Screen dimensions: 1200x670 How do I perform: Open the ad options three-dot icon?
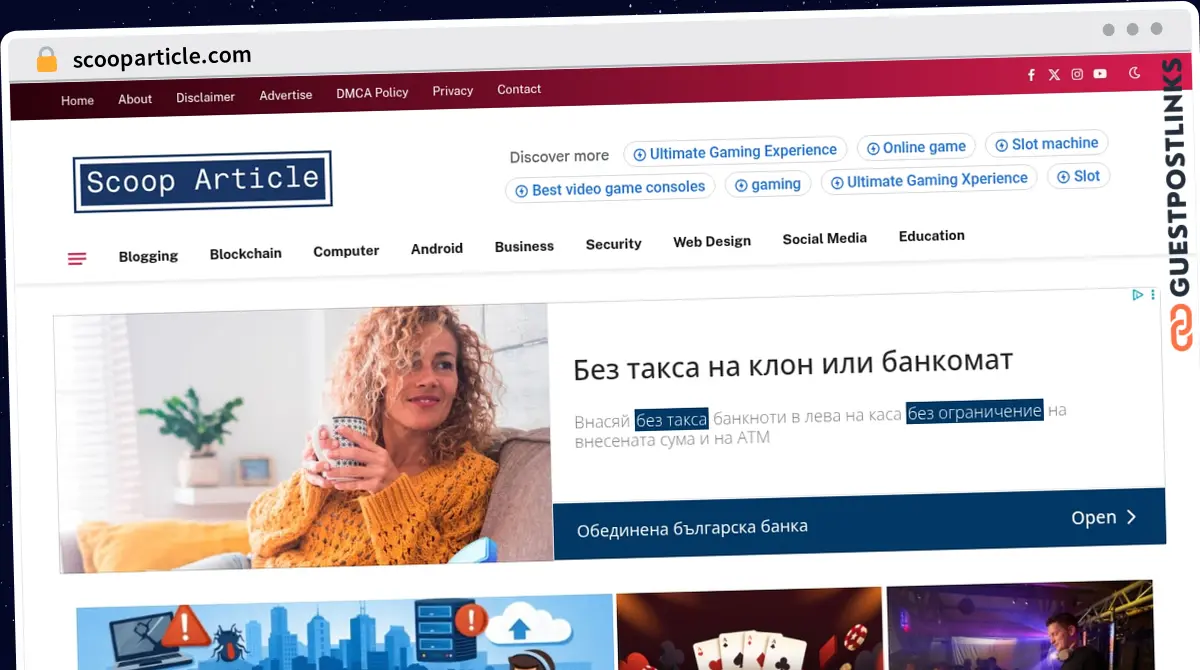pos(1152,295)
